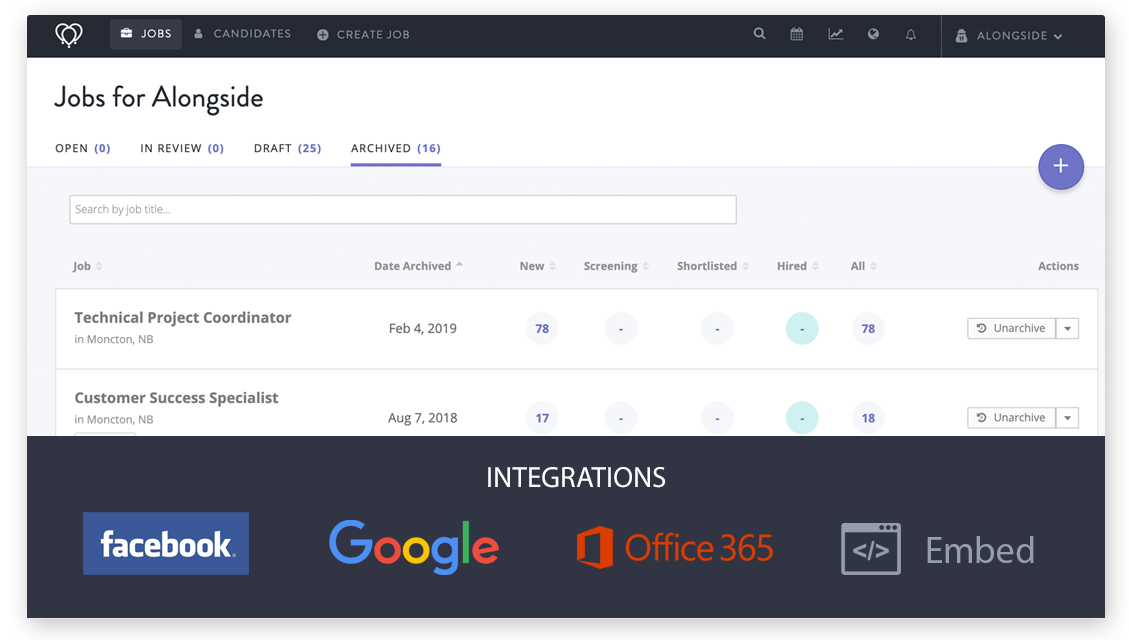Image resolution: width=1129 pixels, height=640 pixels.
Task: Open the search icon in top bar
Action: [759, 33]
